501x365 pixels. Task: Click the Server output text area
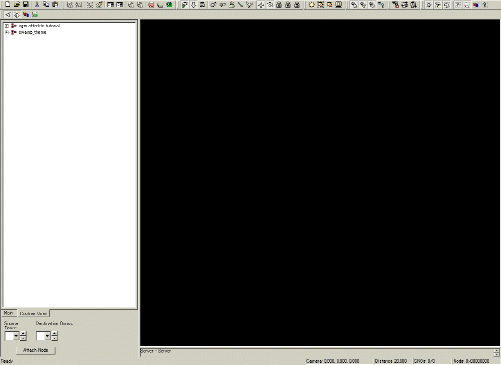pyautogui.click(x=317, y=352)
